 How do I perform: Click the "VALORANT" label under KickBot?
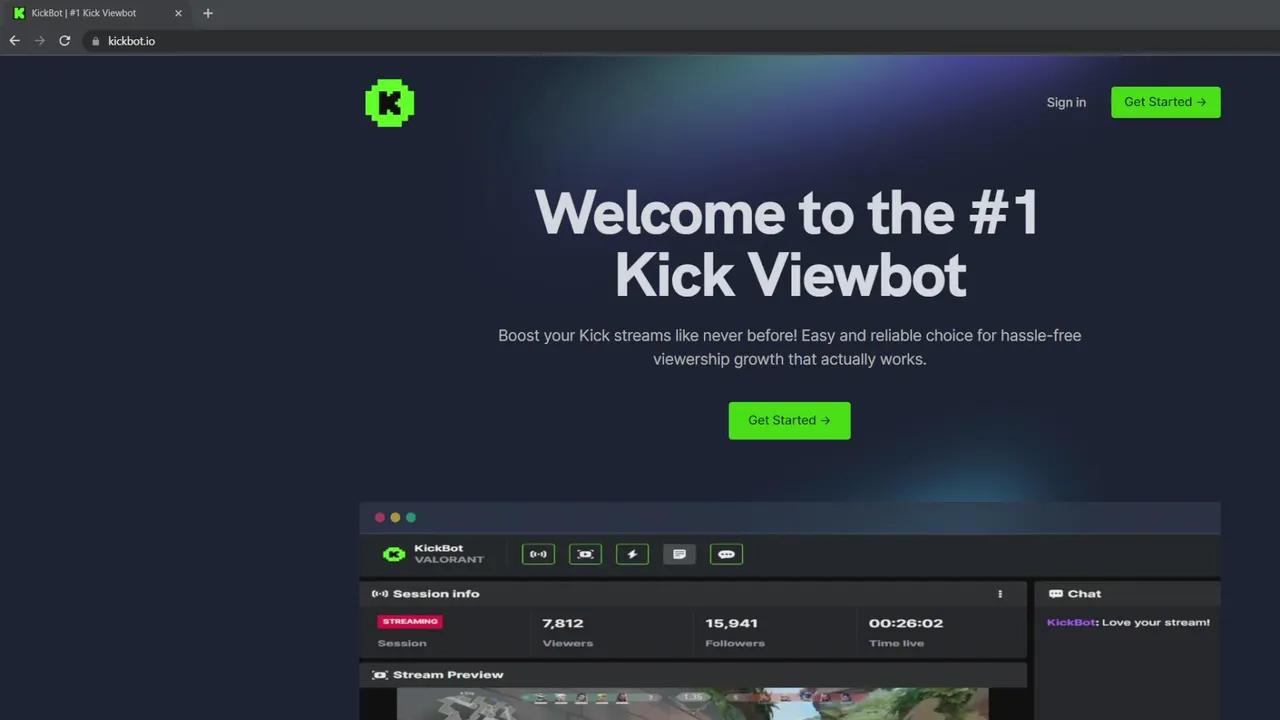449,560
